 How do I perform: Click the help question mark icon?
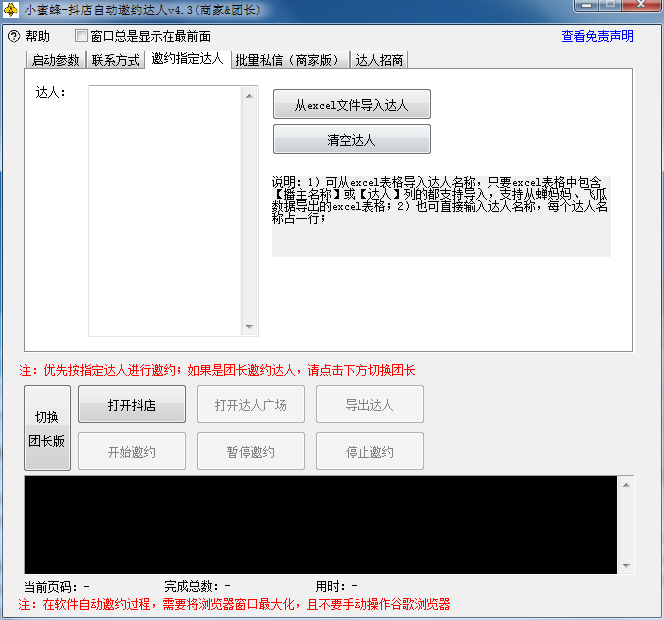[14, 36]
